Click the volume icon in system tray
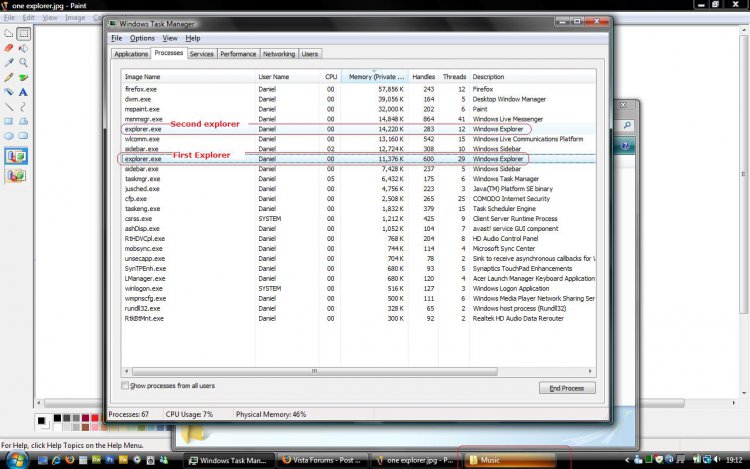This screenshot has width=750, height=469. click(x=717, y=459)
